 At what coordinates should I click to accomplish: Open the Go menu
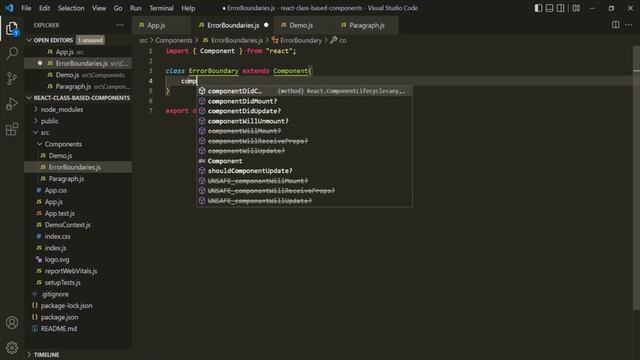[x=118, y=8]
